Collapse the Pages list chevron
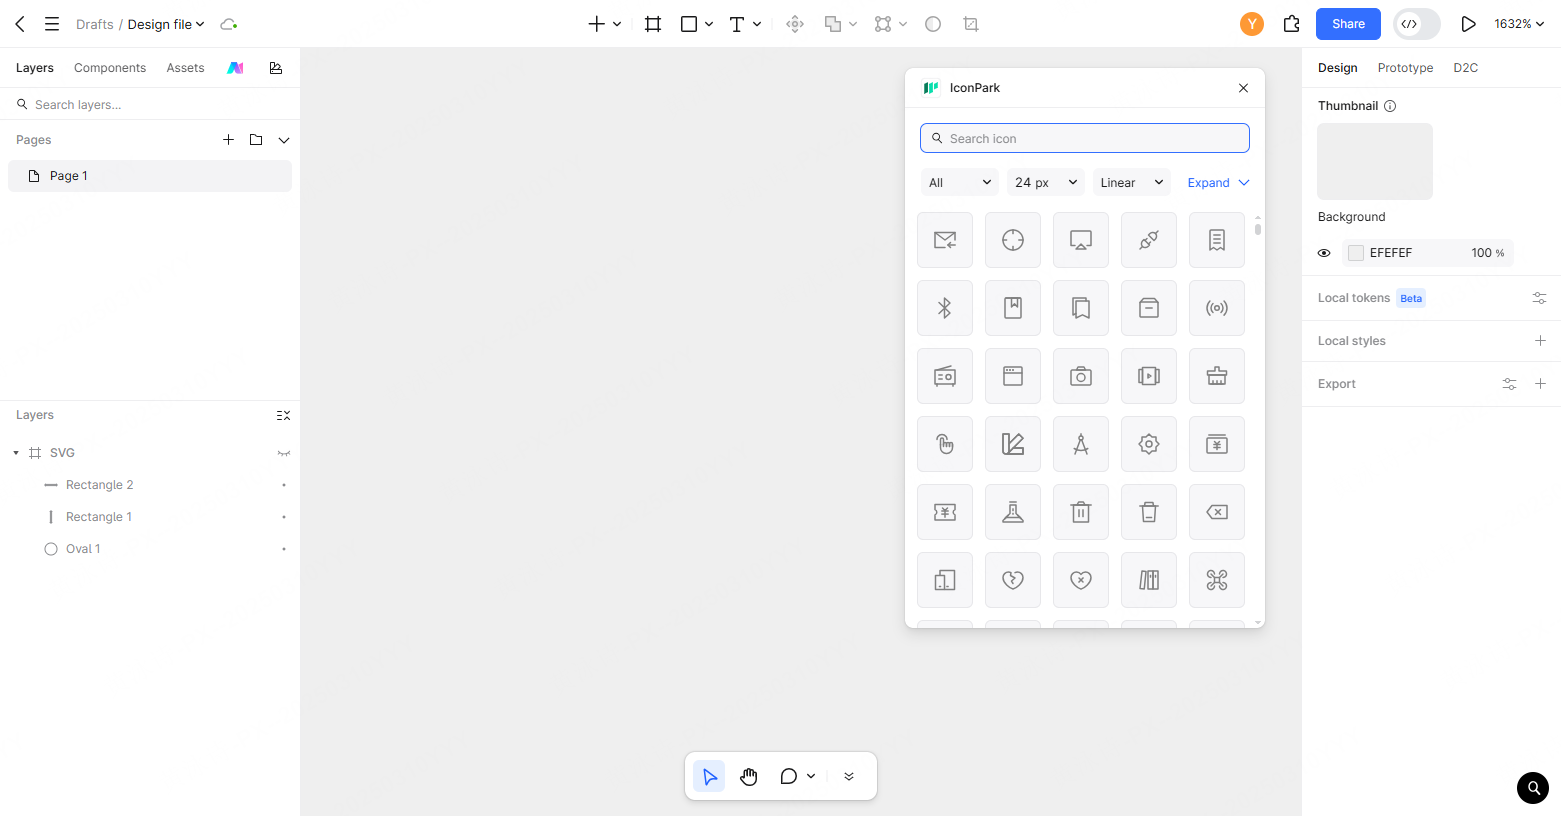Image resolution: width=1561 pixels, height=816 pixels. tap(284, 140)
